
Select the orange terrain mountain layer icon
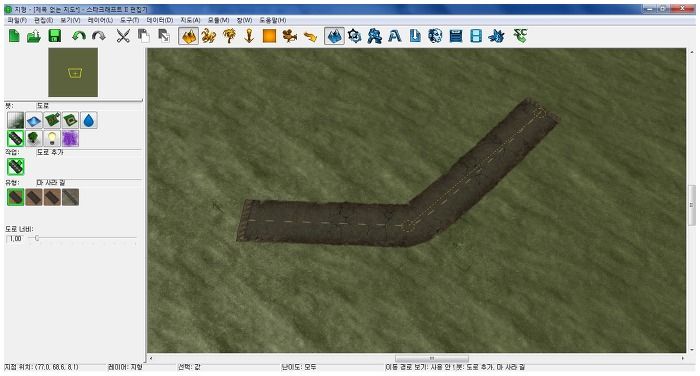tap(189, 36)
